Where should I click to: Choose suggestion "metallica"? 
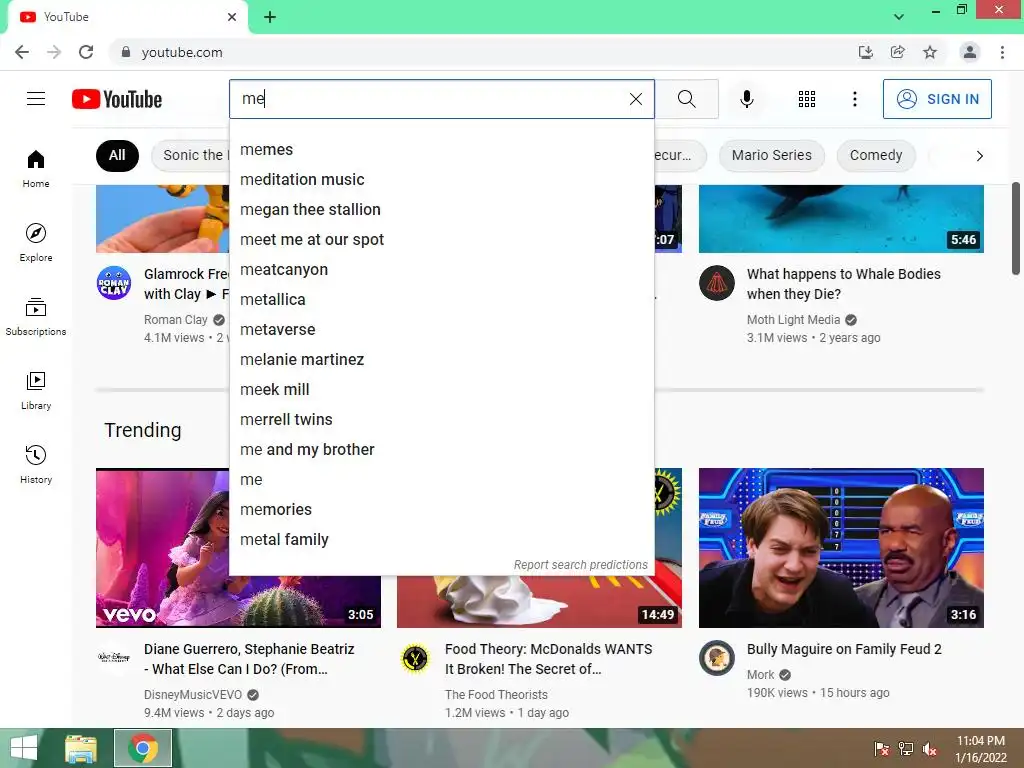[x=441, y=300]
